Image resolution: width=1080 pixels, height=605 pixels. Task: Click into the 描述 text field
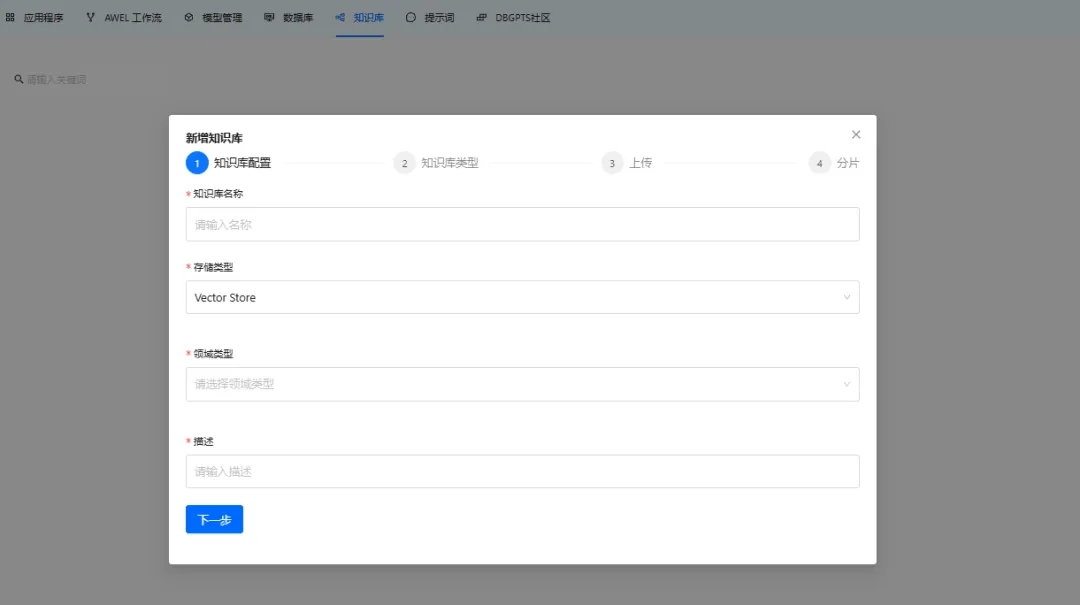521,471
